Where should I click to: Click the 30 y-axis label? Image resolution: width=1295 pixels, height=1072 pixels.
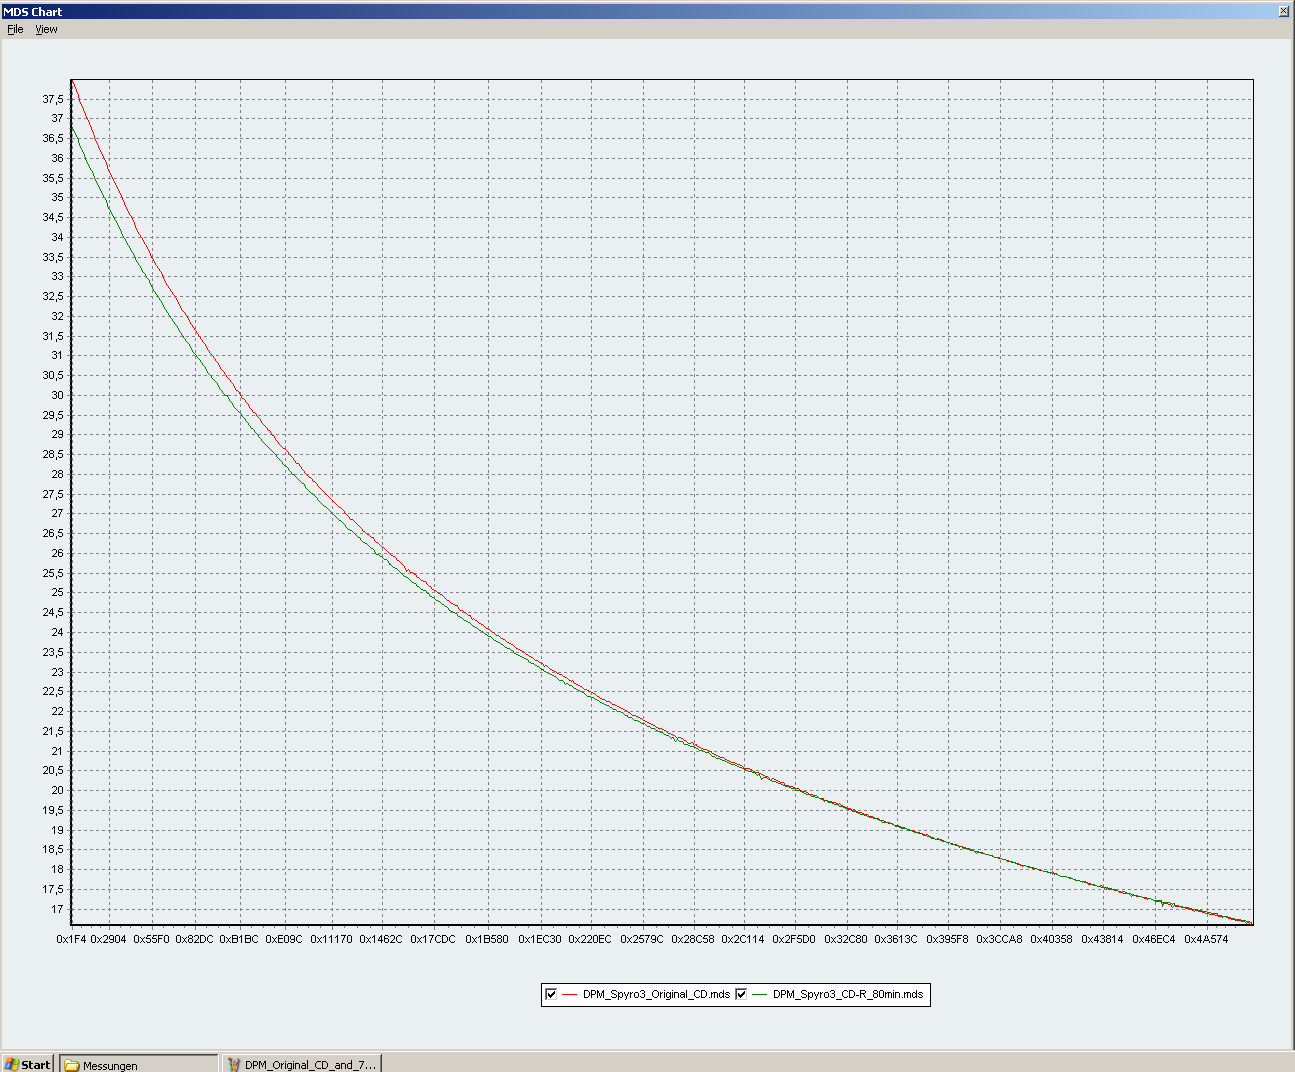click(x=58, y=395)
